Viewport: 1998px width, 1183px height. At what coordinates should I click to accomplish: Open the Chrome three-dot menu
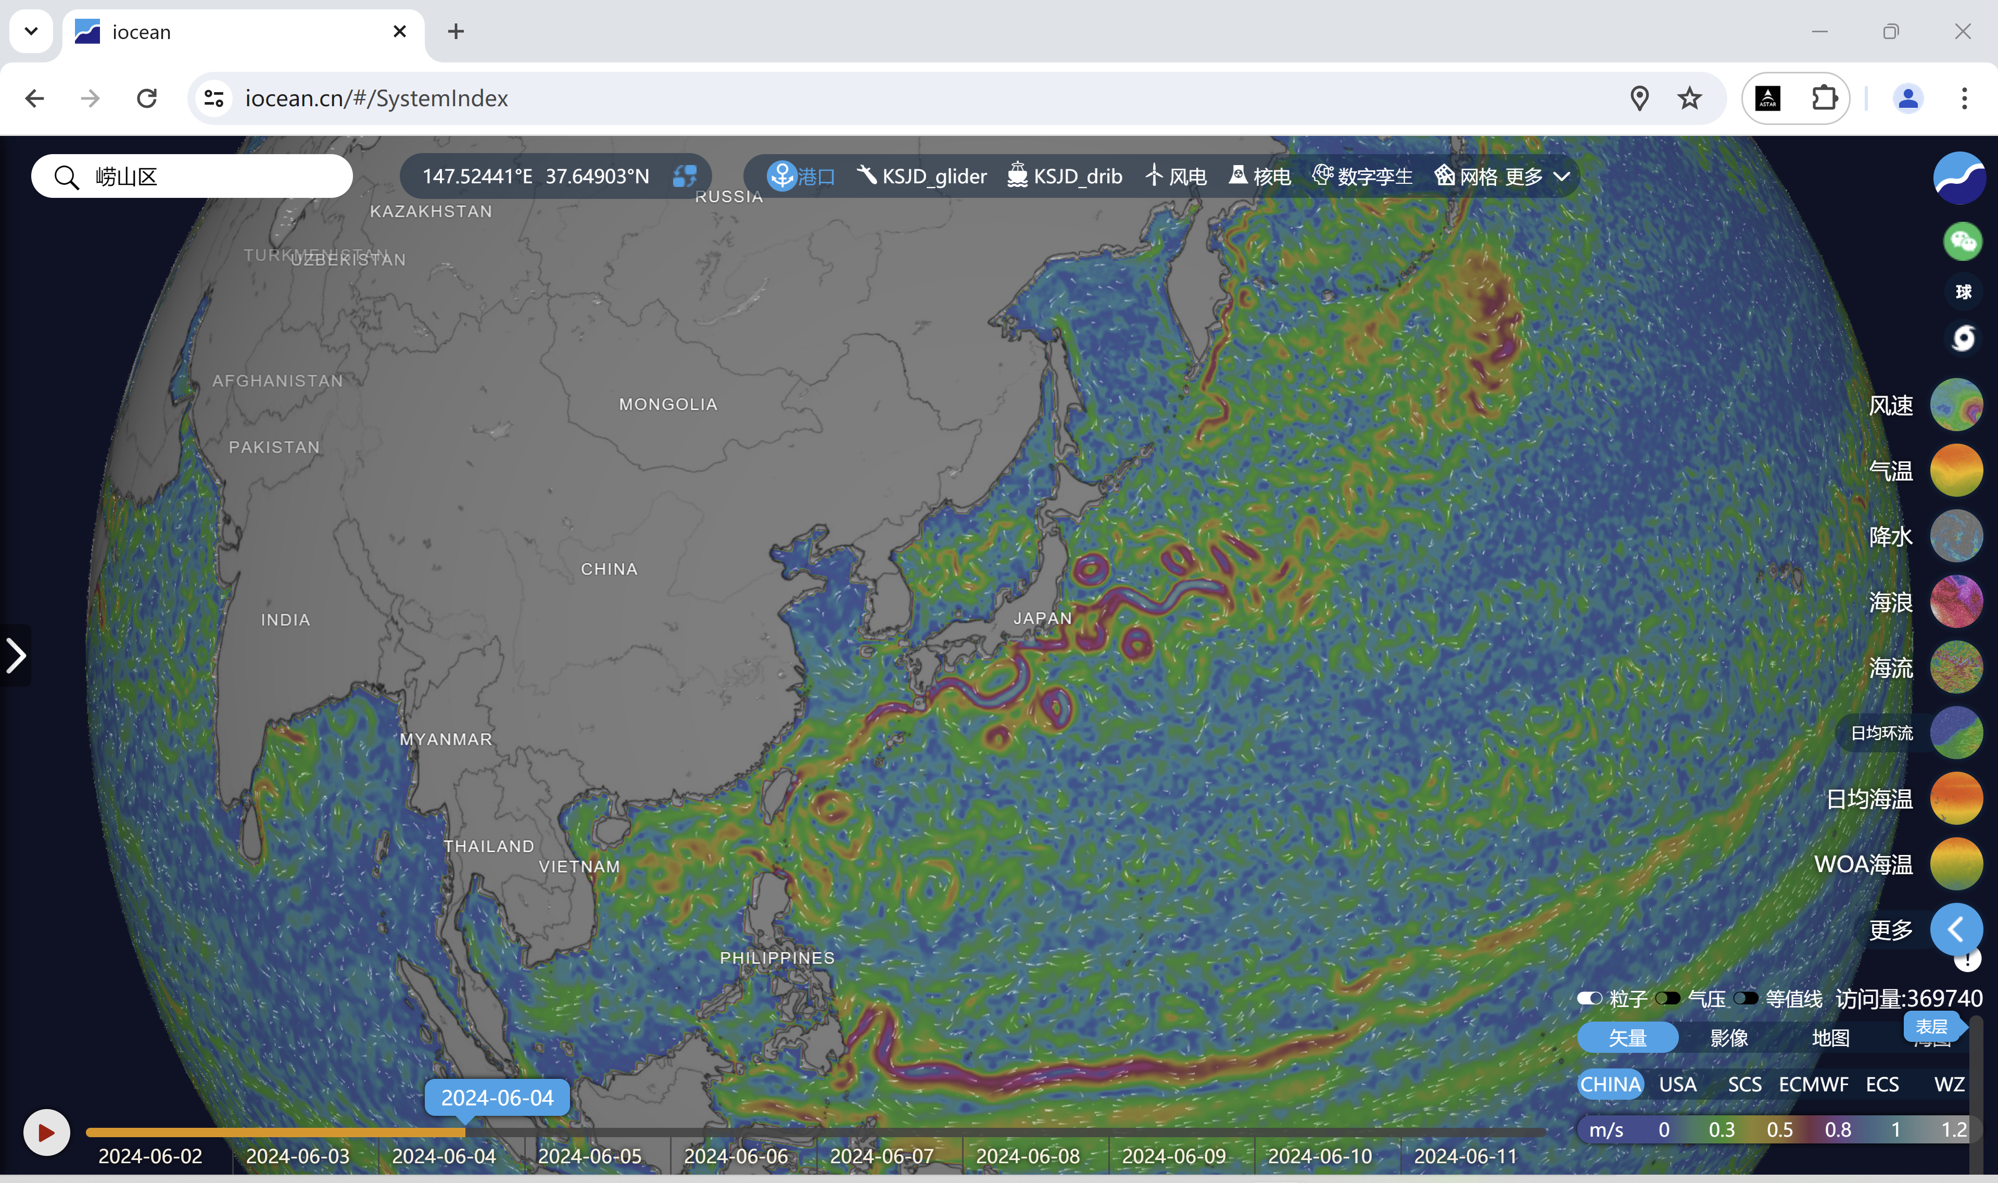pos(1964,98)
